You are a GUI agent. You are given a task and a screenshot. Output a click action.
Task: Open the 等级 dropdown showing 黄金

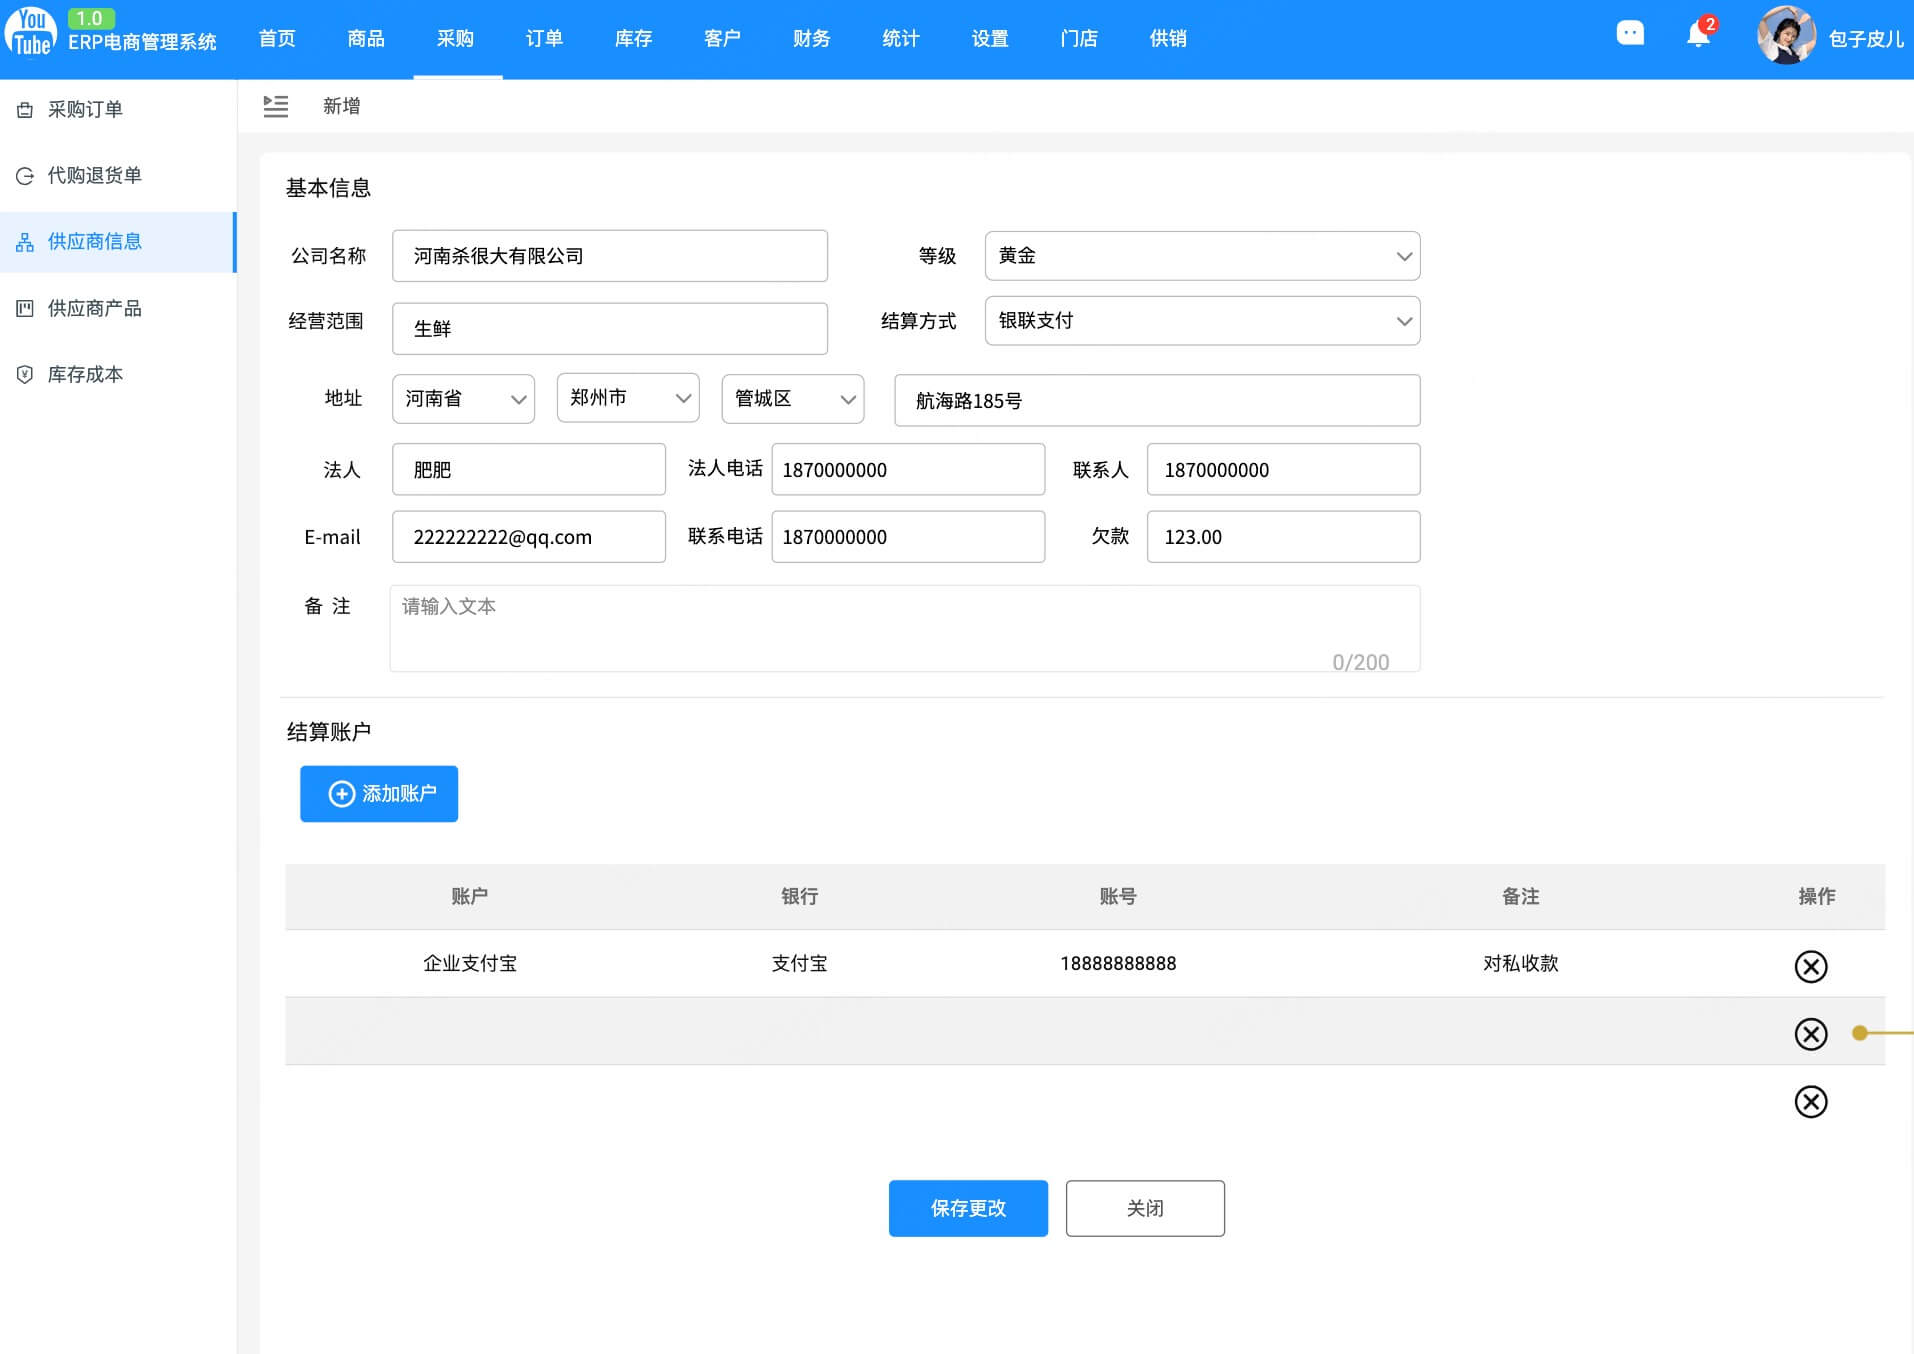(1201, 255)
